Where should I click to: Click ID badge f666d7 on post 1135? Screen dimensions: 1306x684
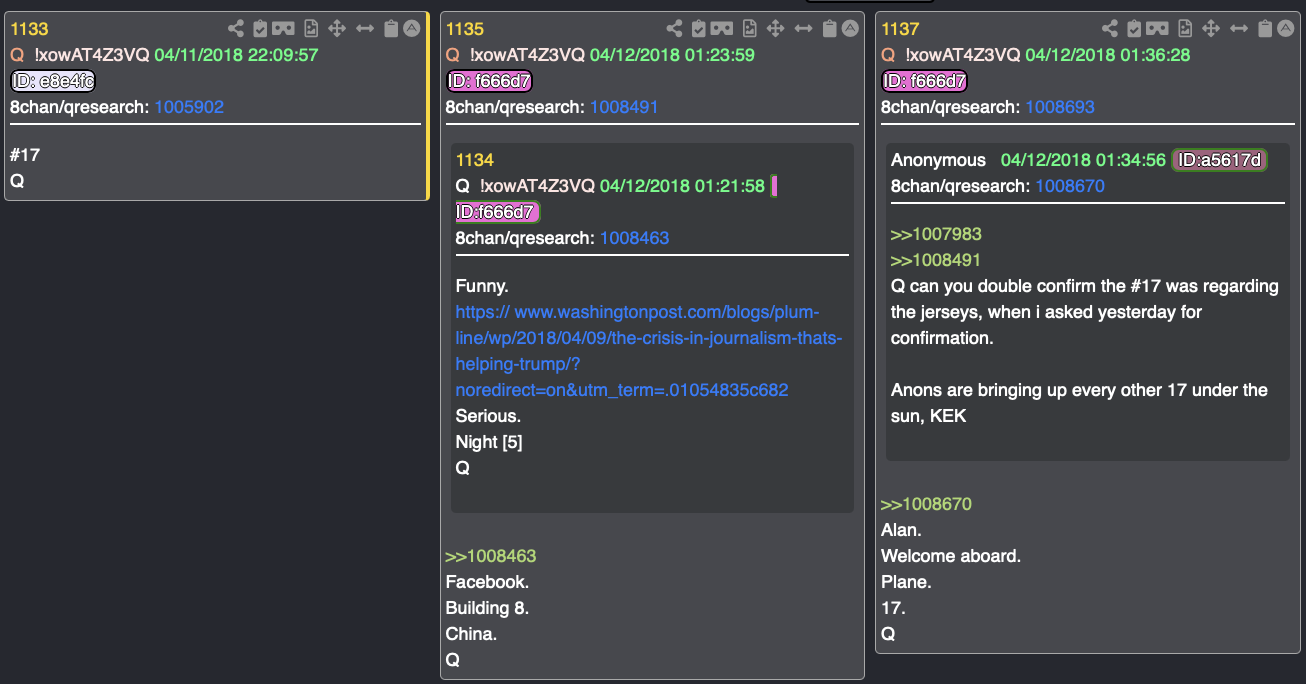[489, 81]
